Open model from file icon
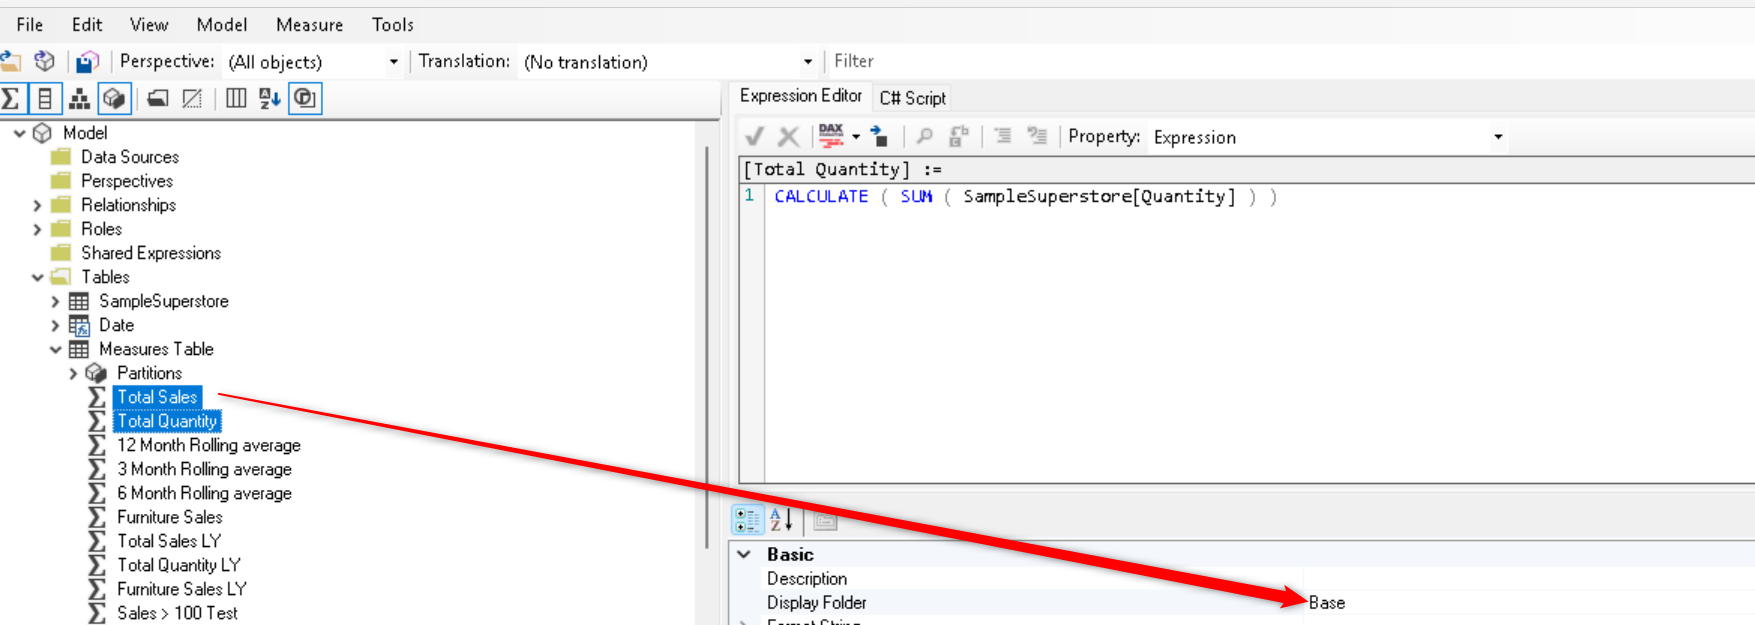Image resolution: width=1755 pixels, height=625 pixels. point(10,61)
